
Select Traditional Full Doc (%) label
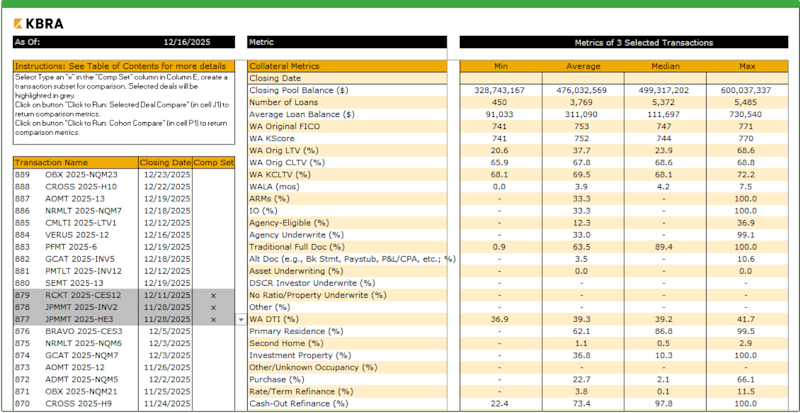pos(298,247)
